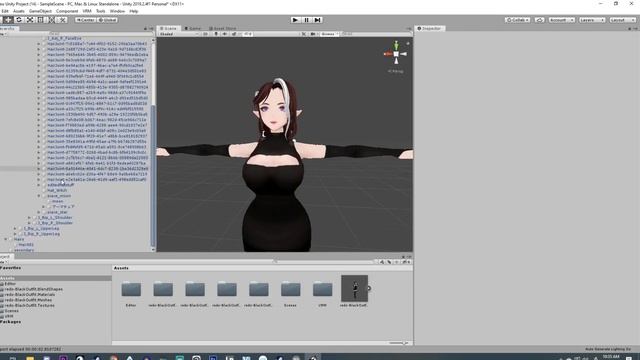
Task: Open the VRM folder thumbnail in Assets
Action: tap(322, 289)
